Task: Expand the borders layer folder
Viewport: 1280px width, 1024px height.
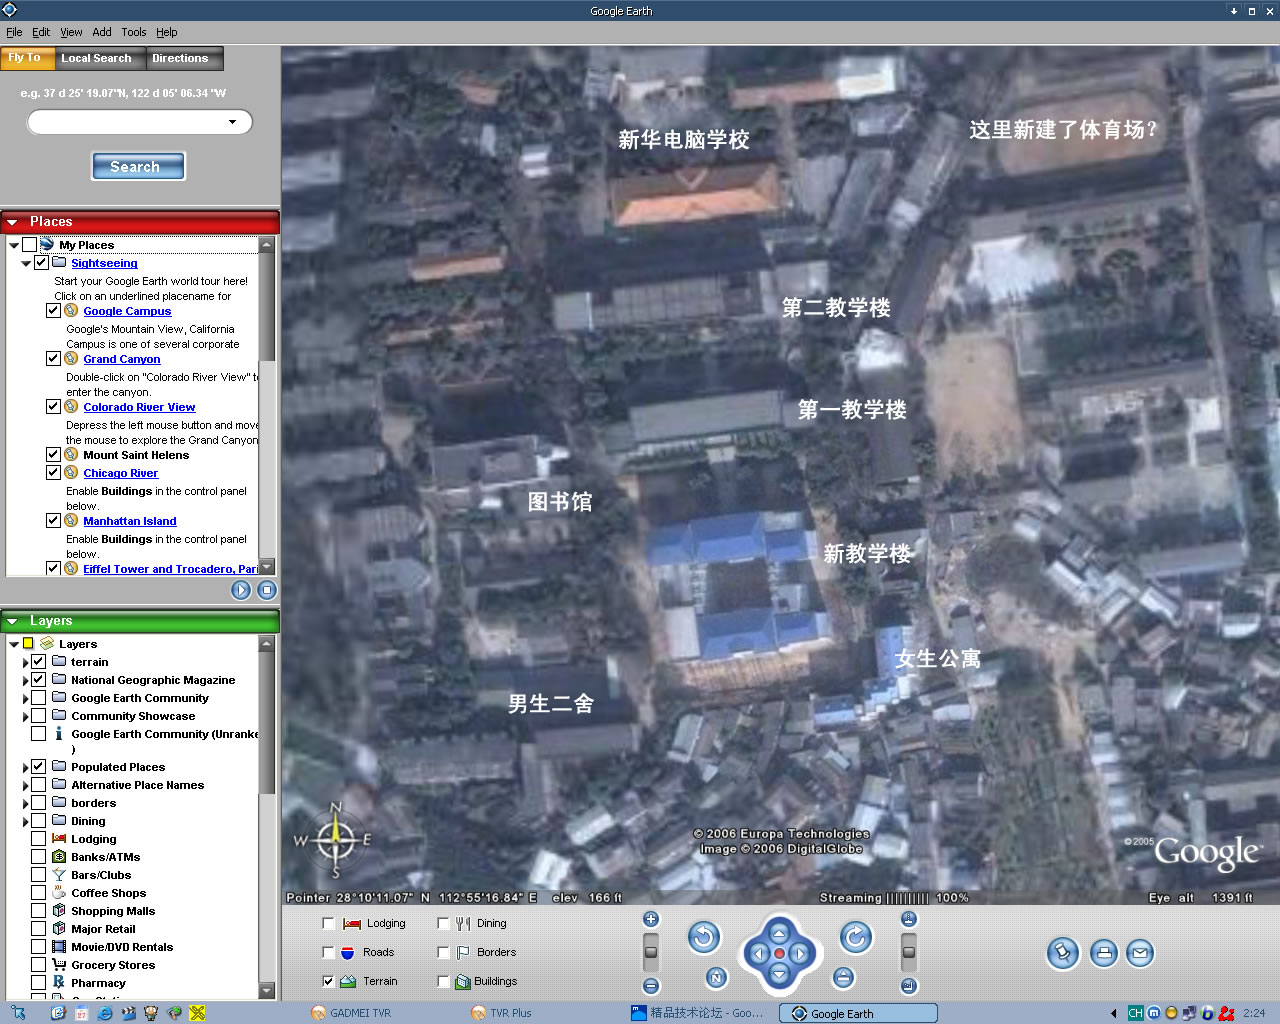Action: [26, 803]
